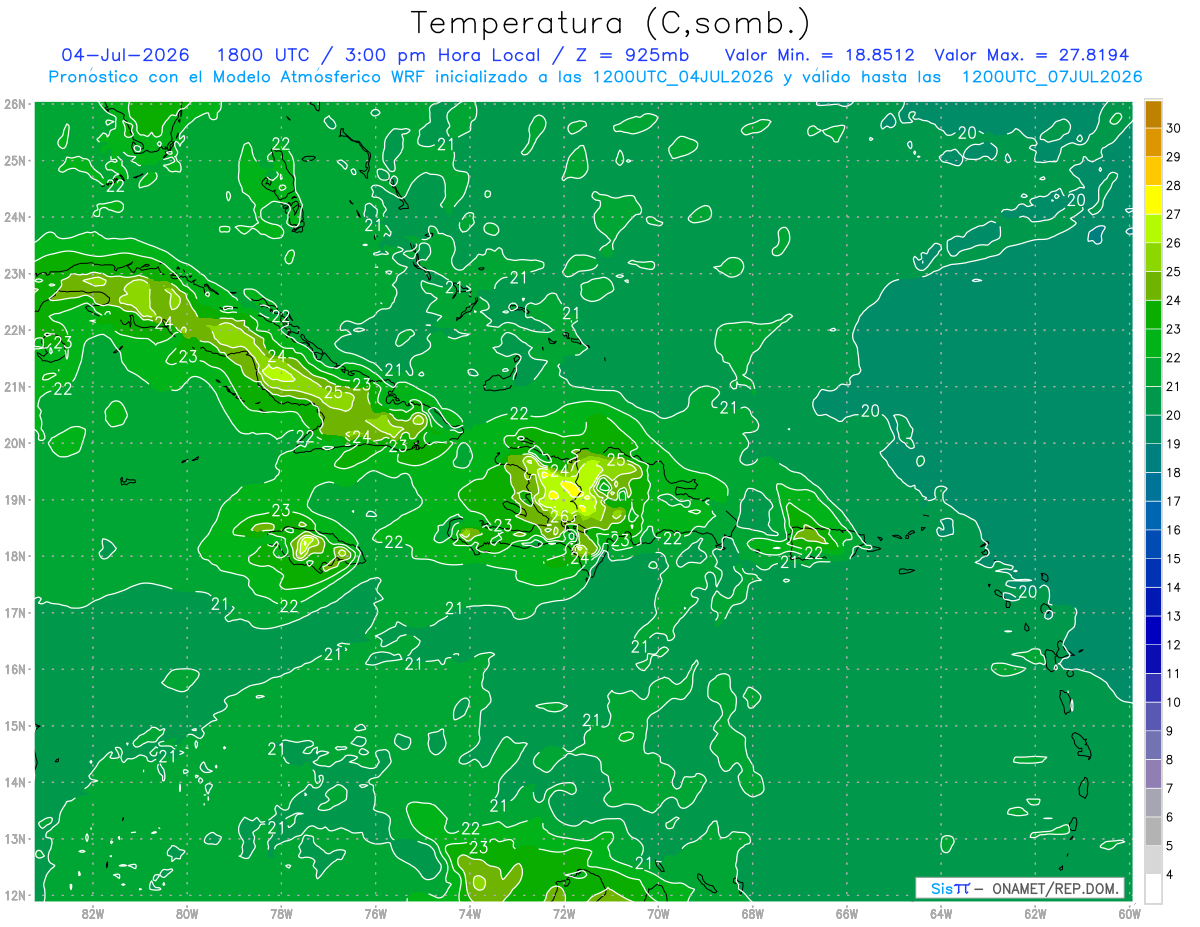
Task: Click 'Pronóstico con el Modelo Atmósferico WRF' text
Action: pos(238,77)
